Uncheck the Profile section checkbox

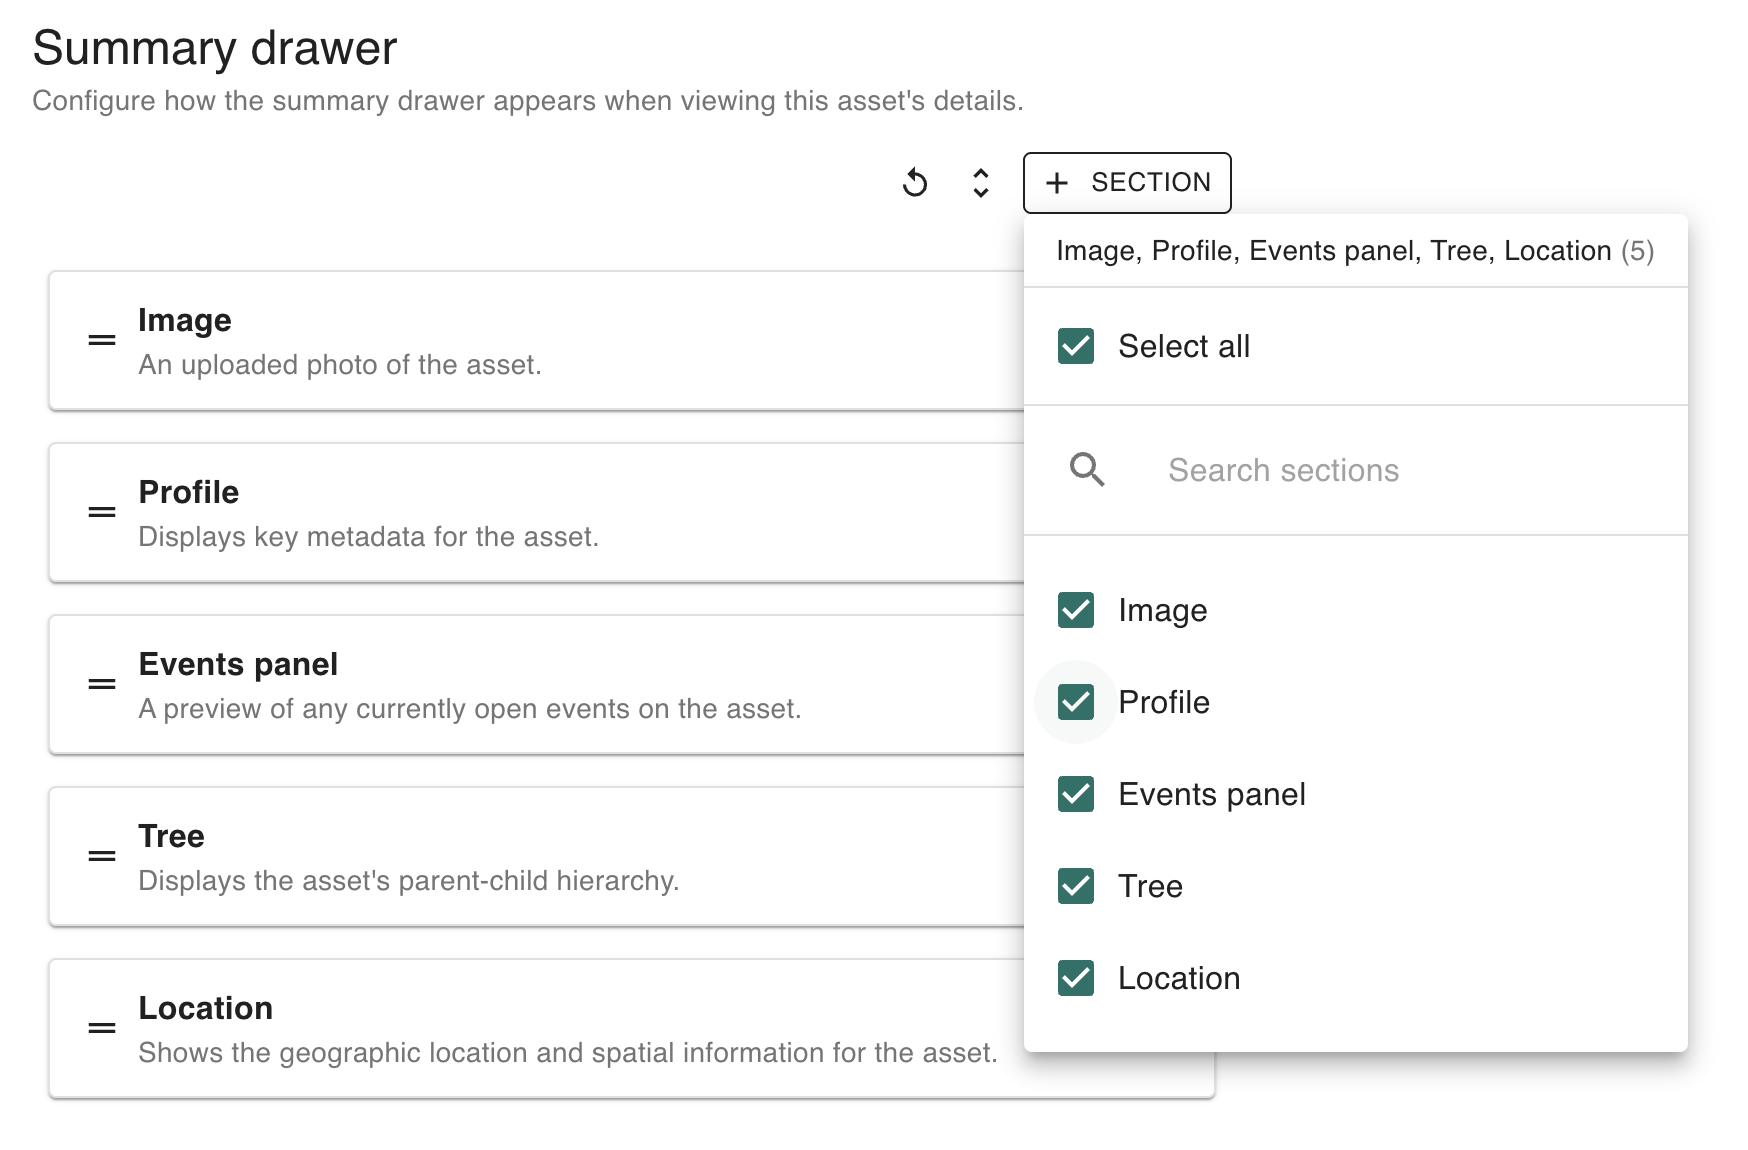click(x=1076, y=702)
